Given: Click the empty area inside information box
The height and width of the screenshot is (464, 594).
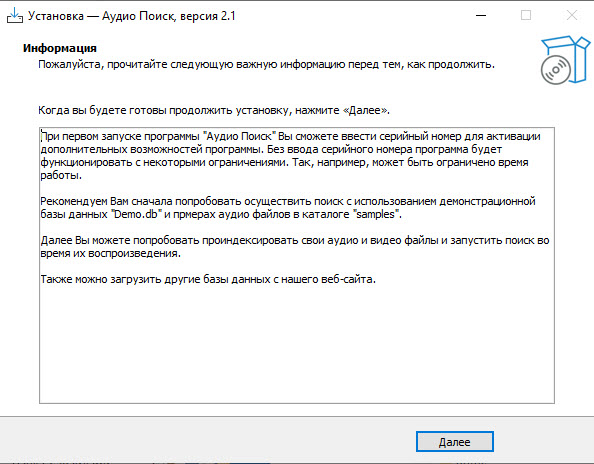Looking at the screenshot, I should tap(297, 345).
